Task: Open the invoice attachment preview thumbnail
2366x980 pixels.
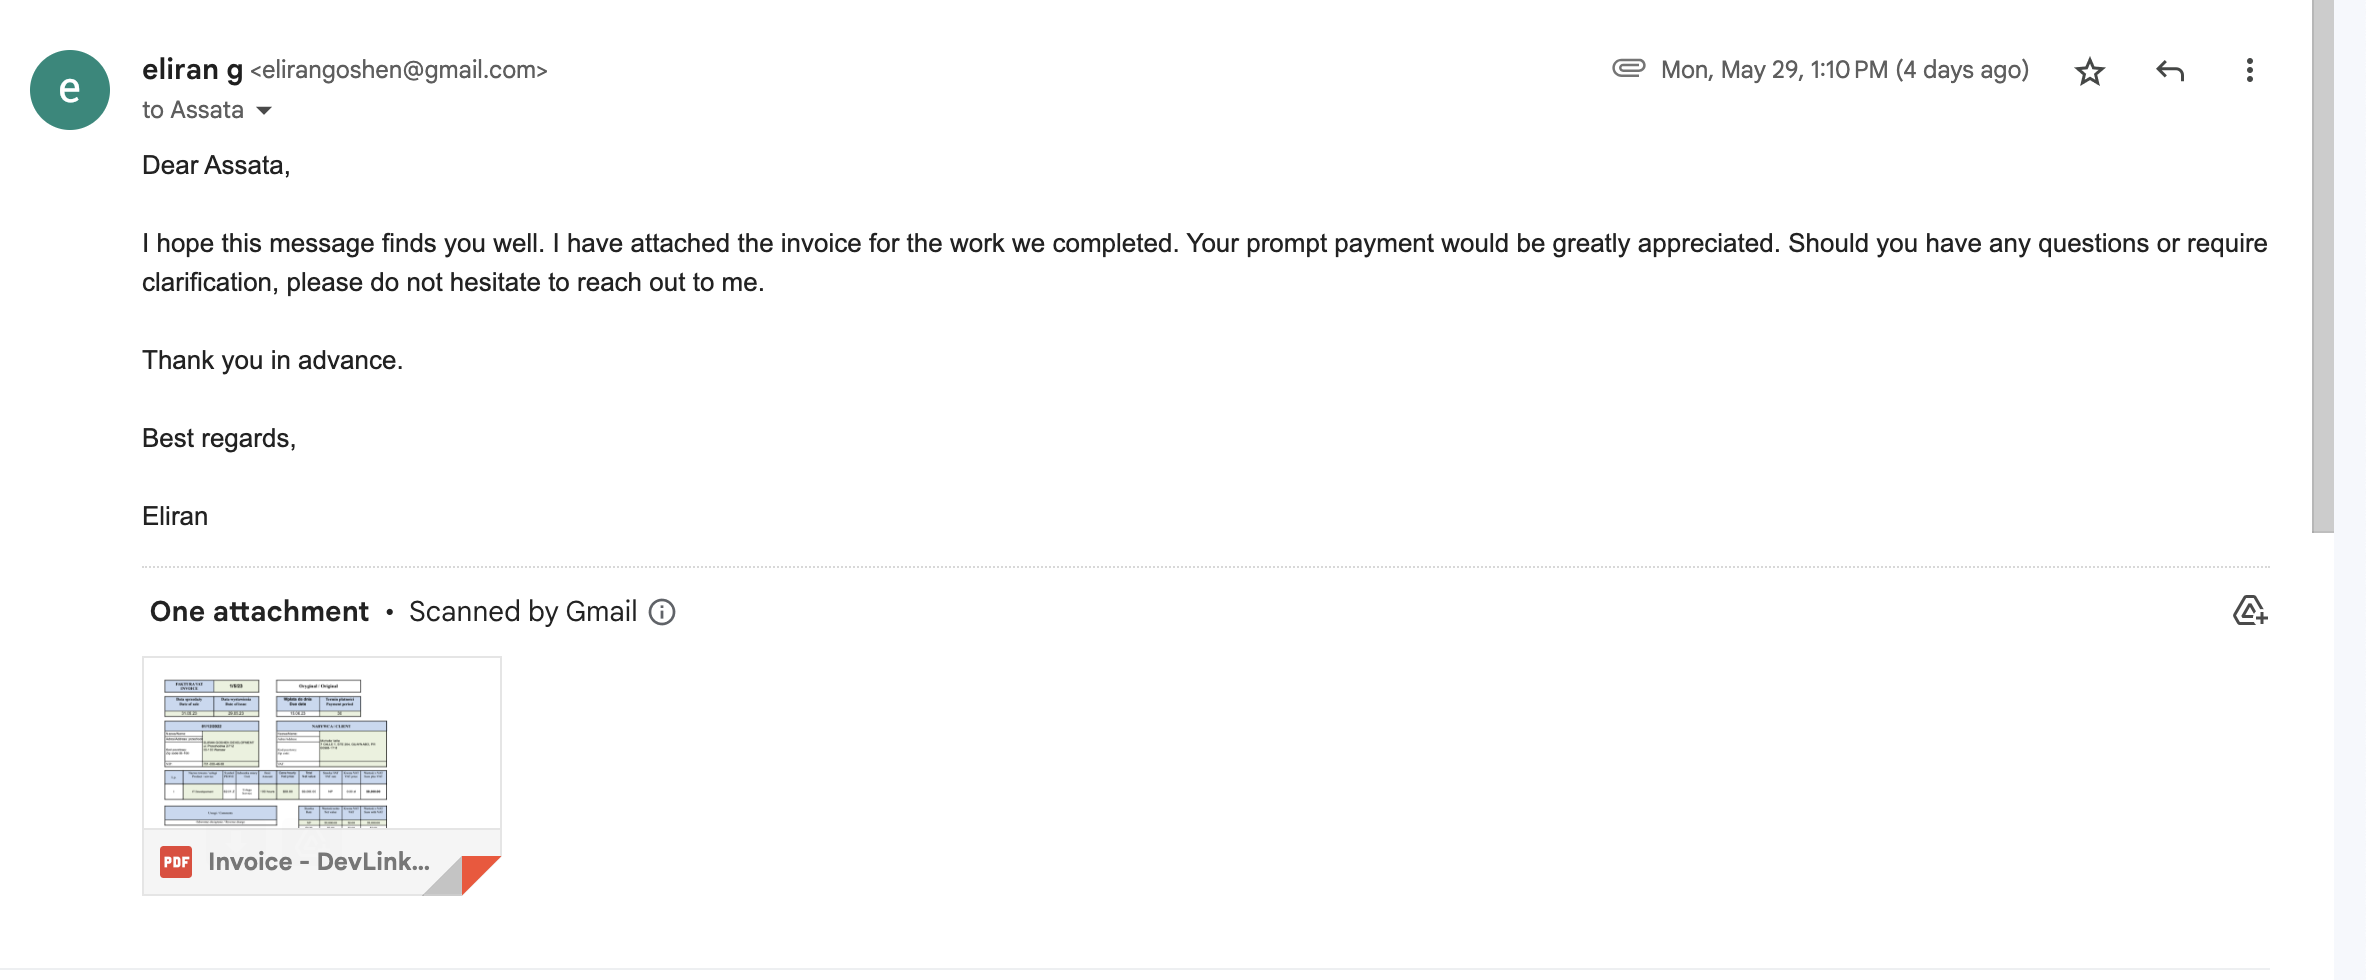Action: (321, 743)
